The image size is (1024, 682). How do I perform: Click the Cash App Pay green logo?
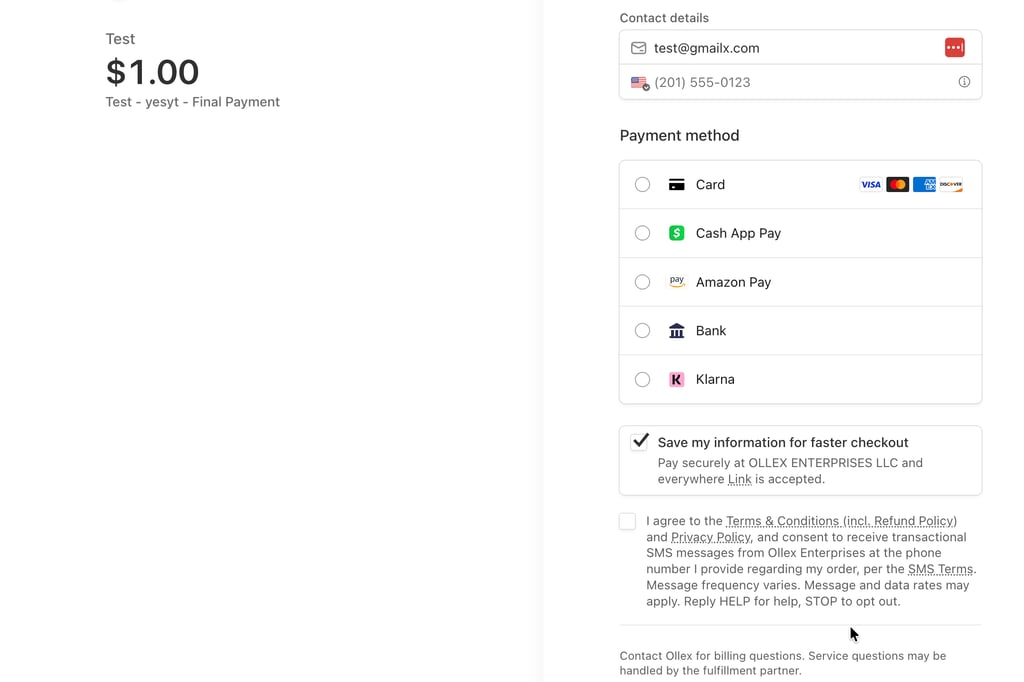tap(676, 233)
